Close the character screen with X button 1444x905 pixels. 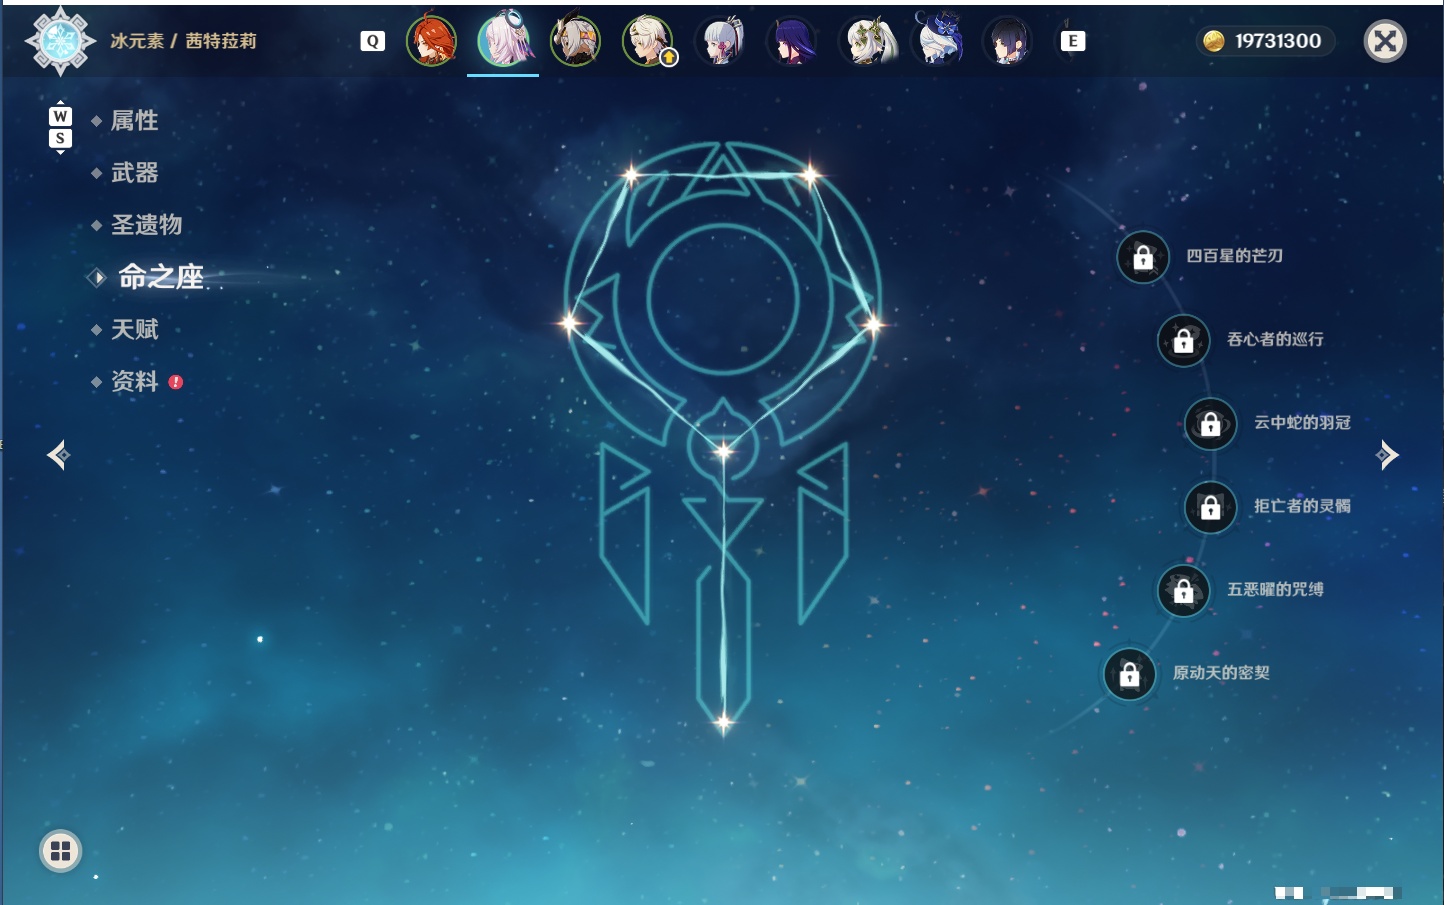click(1385, 41)
